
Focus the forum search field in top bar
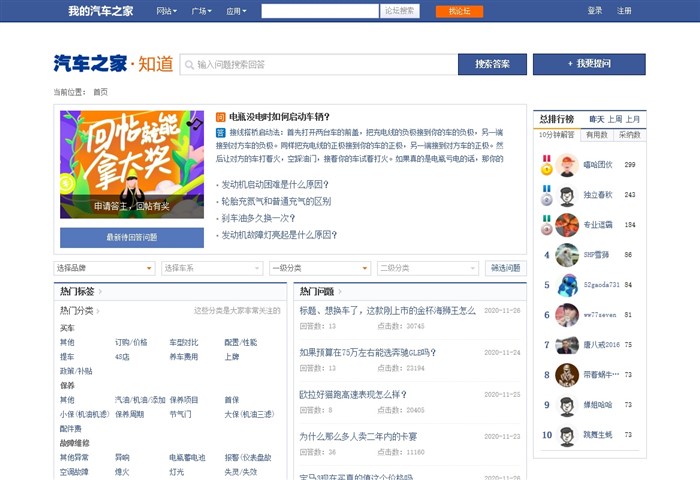320,11
